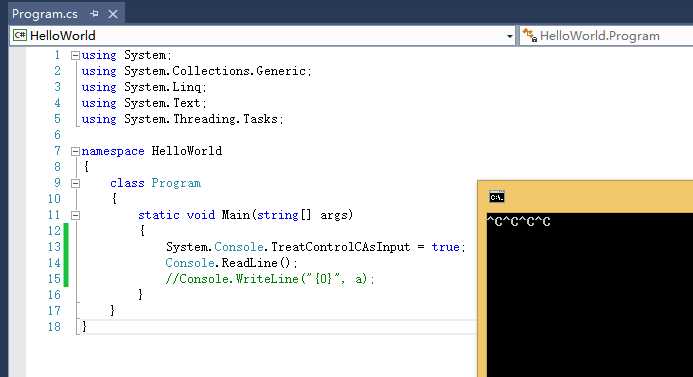Click the ^C^C^C^C output in console

[518, 221]
